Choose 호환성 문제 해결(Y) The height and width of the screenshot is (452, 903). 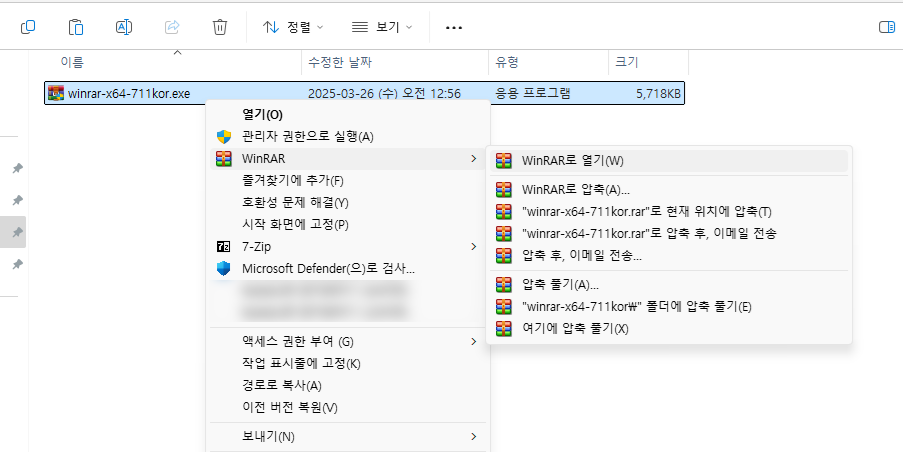pyautogui.click(x=350, y=203)
